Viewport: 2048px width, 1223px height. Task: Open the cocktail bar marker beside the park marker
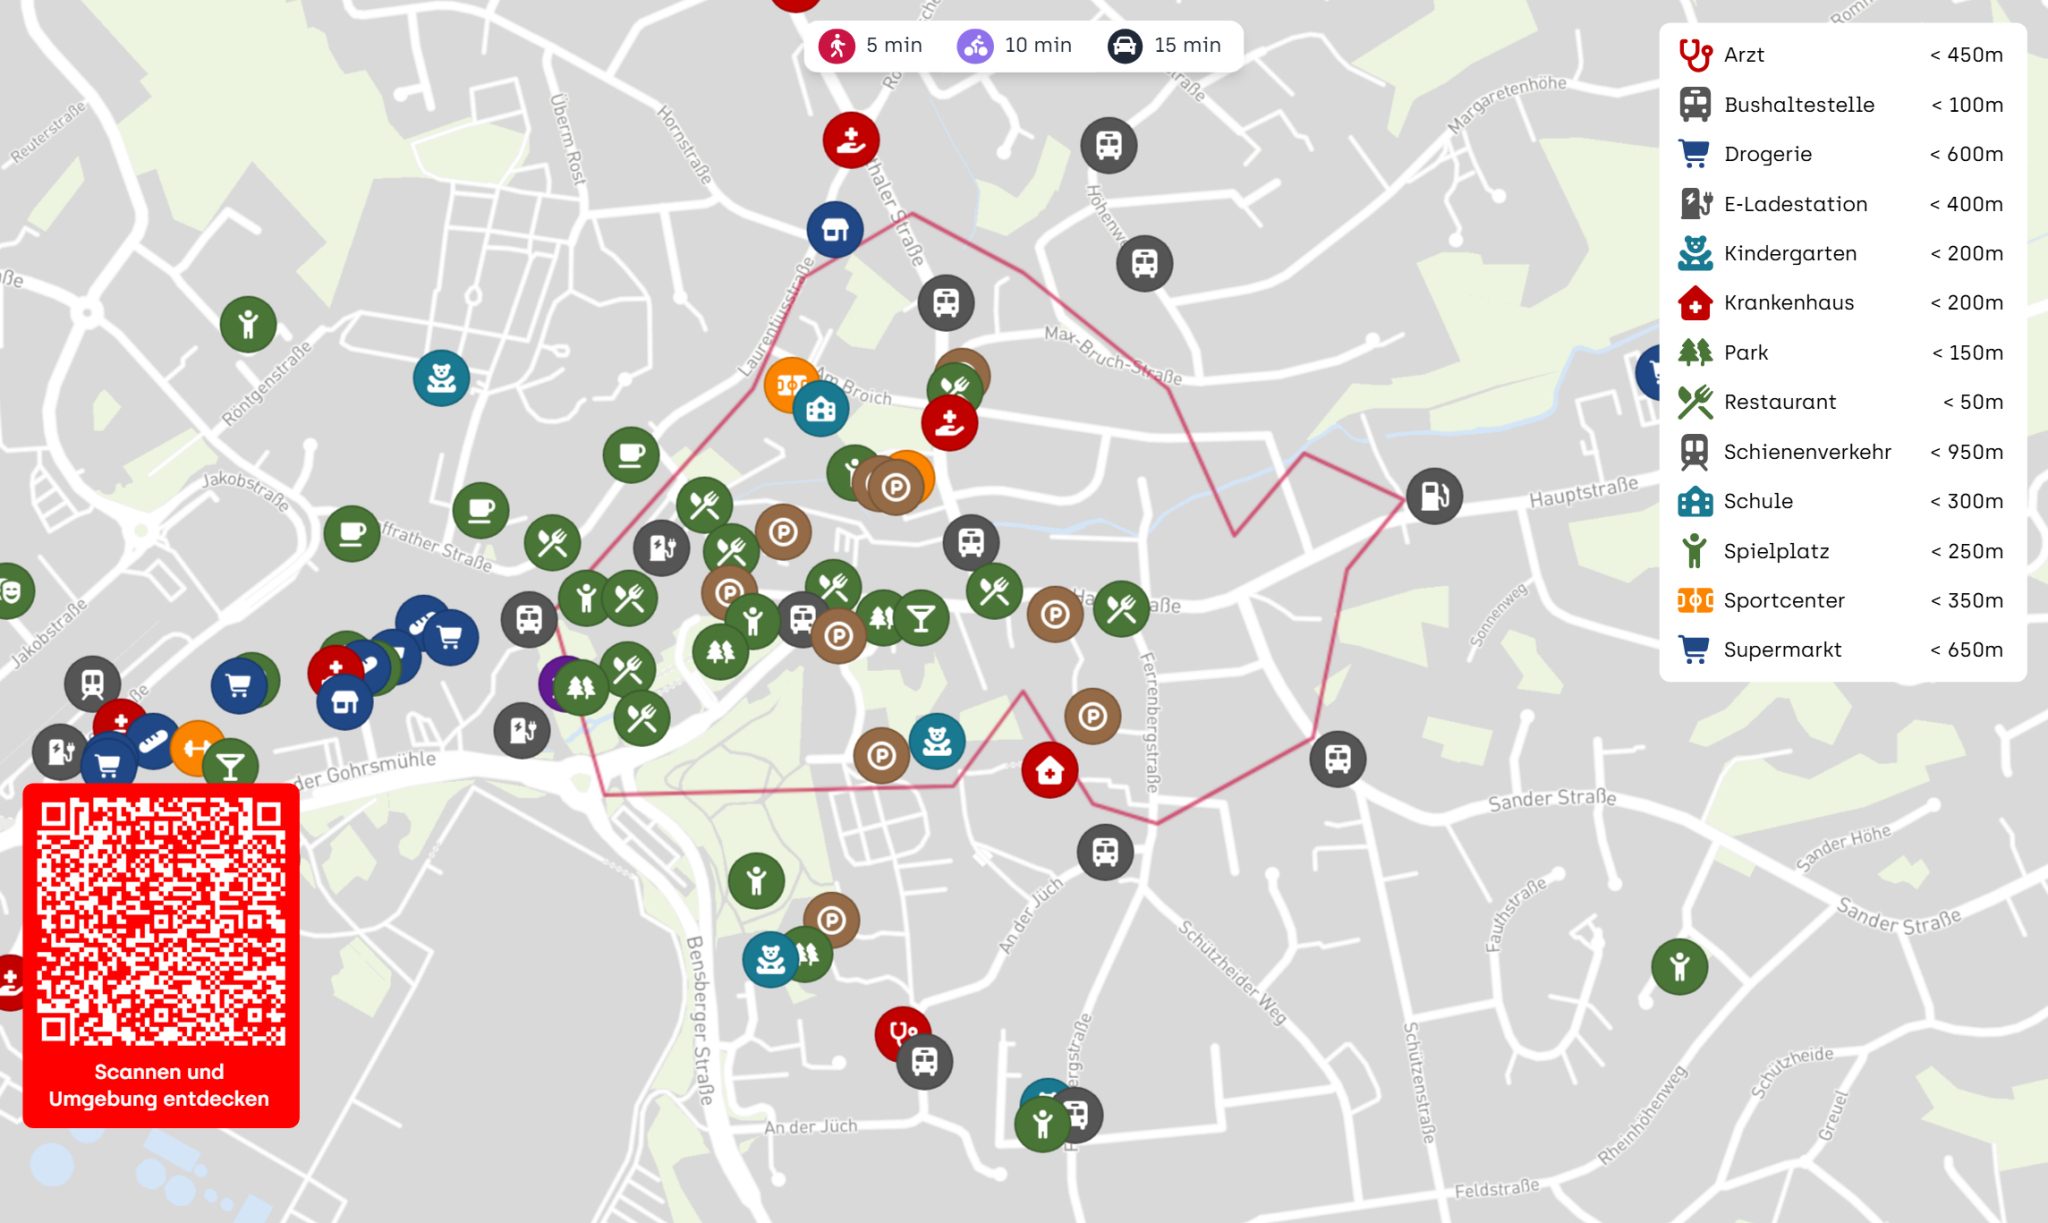click(x=921, y=618)
